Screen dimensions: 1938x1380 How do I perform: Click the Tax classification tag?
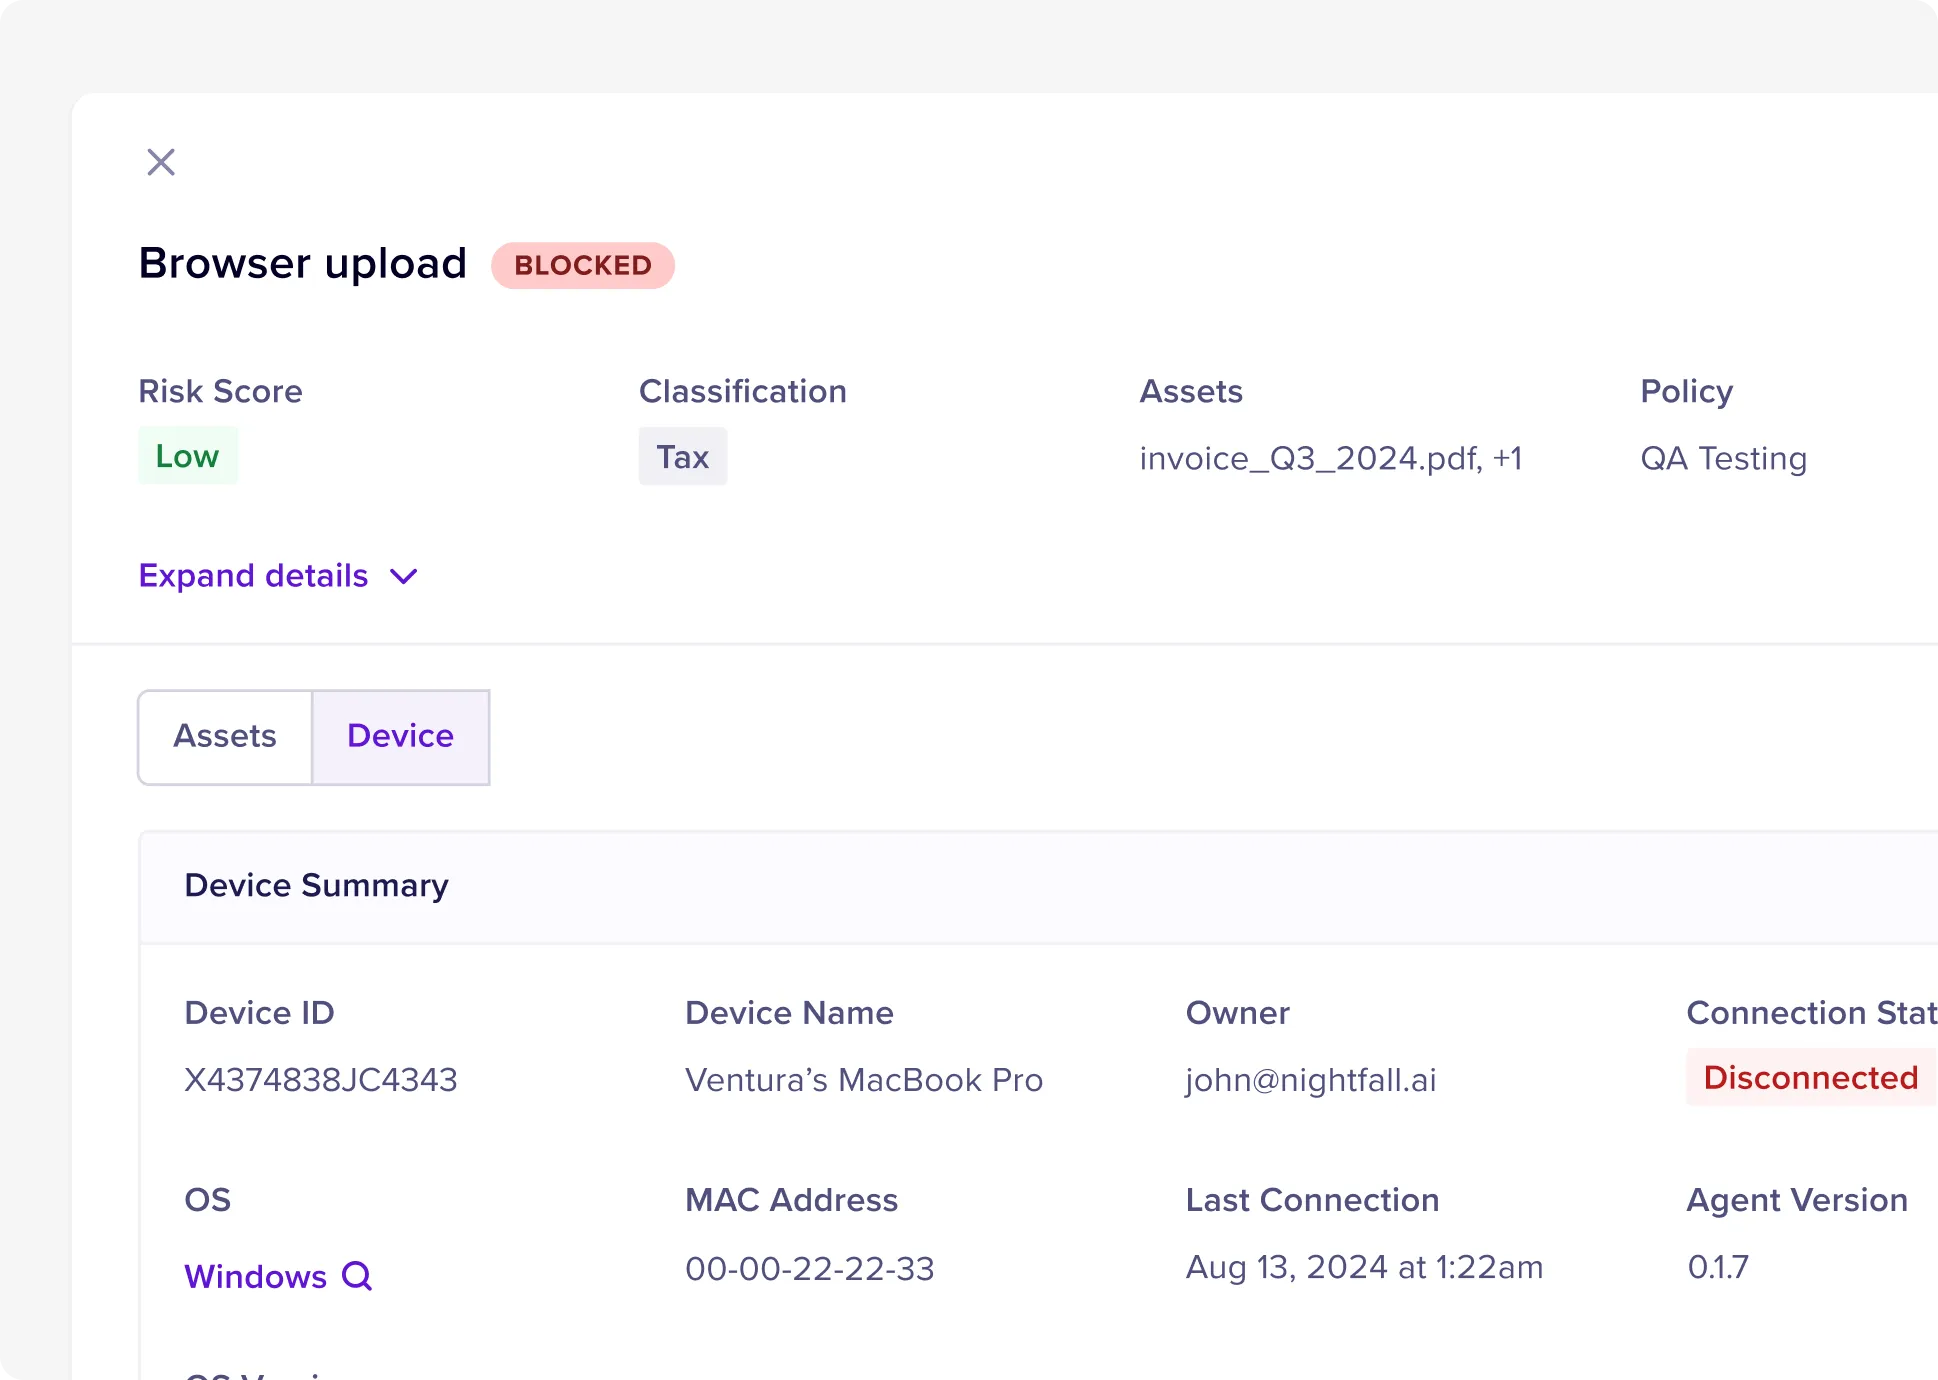(x=682, y=457)
